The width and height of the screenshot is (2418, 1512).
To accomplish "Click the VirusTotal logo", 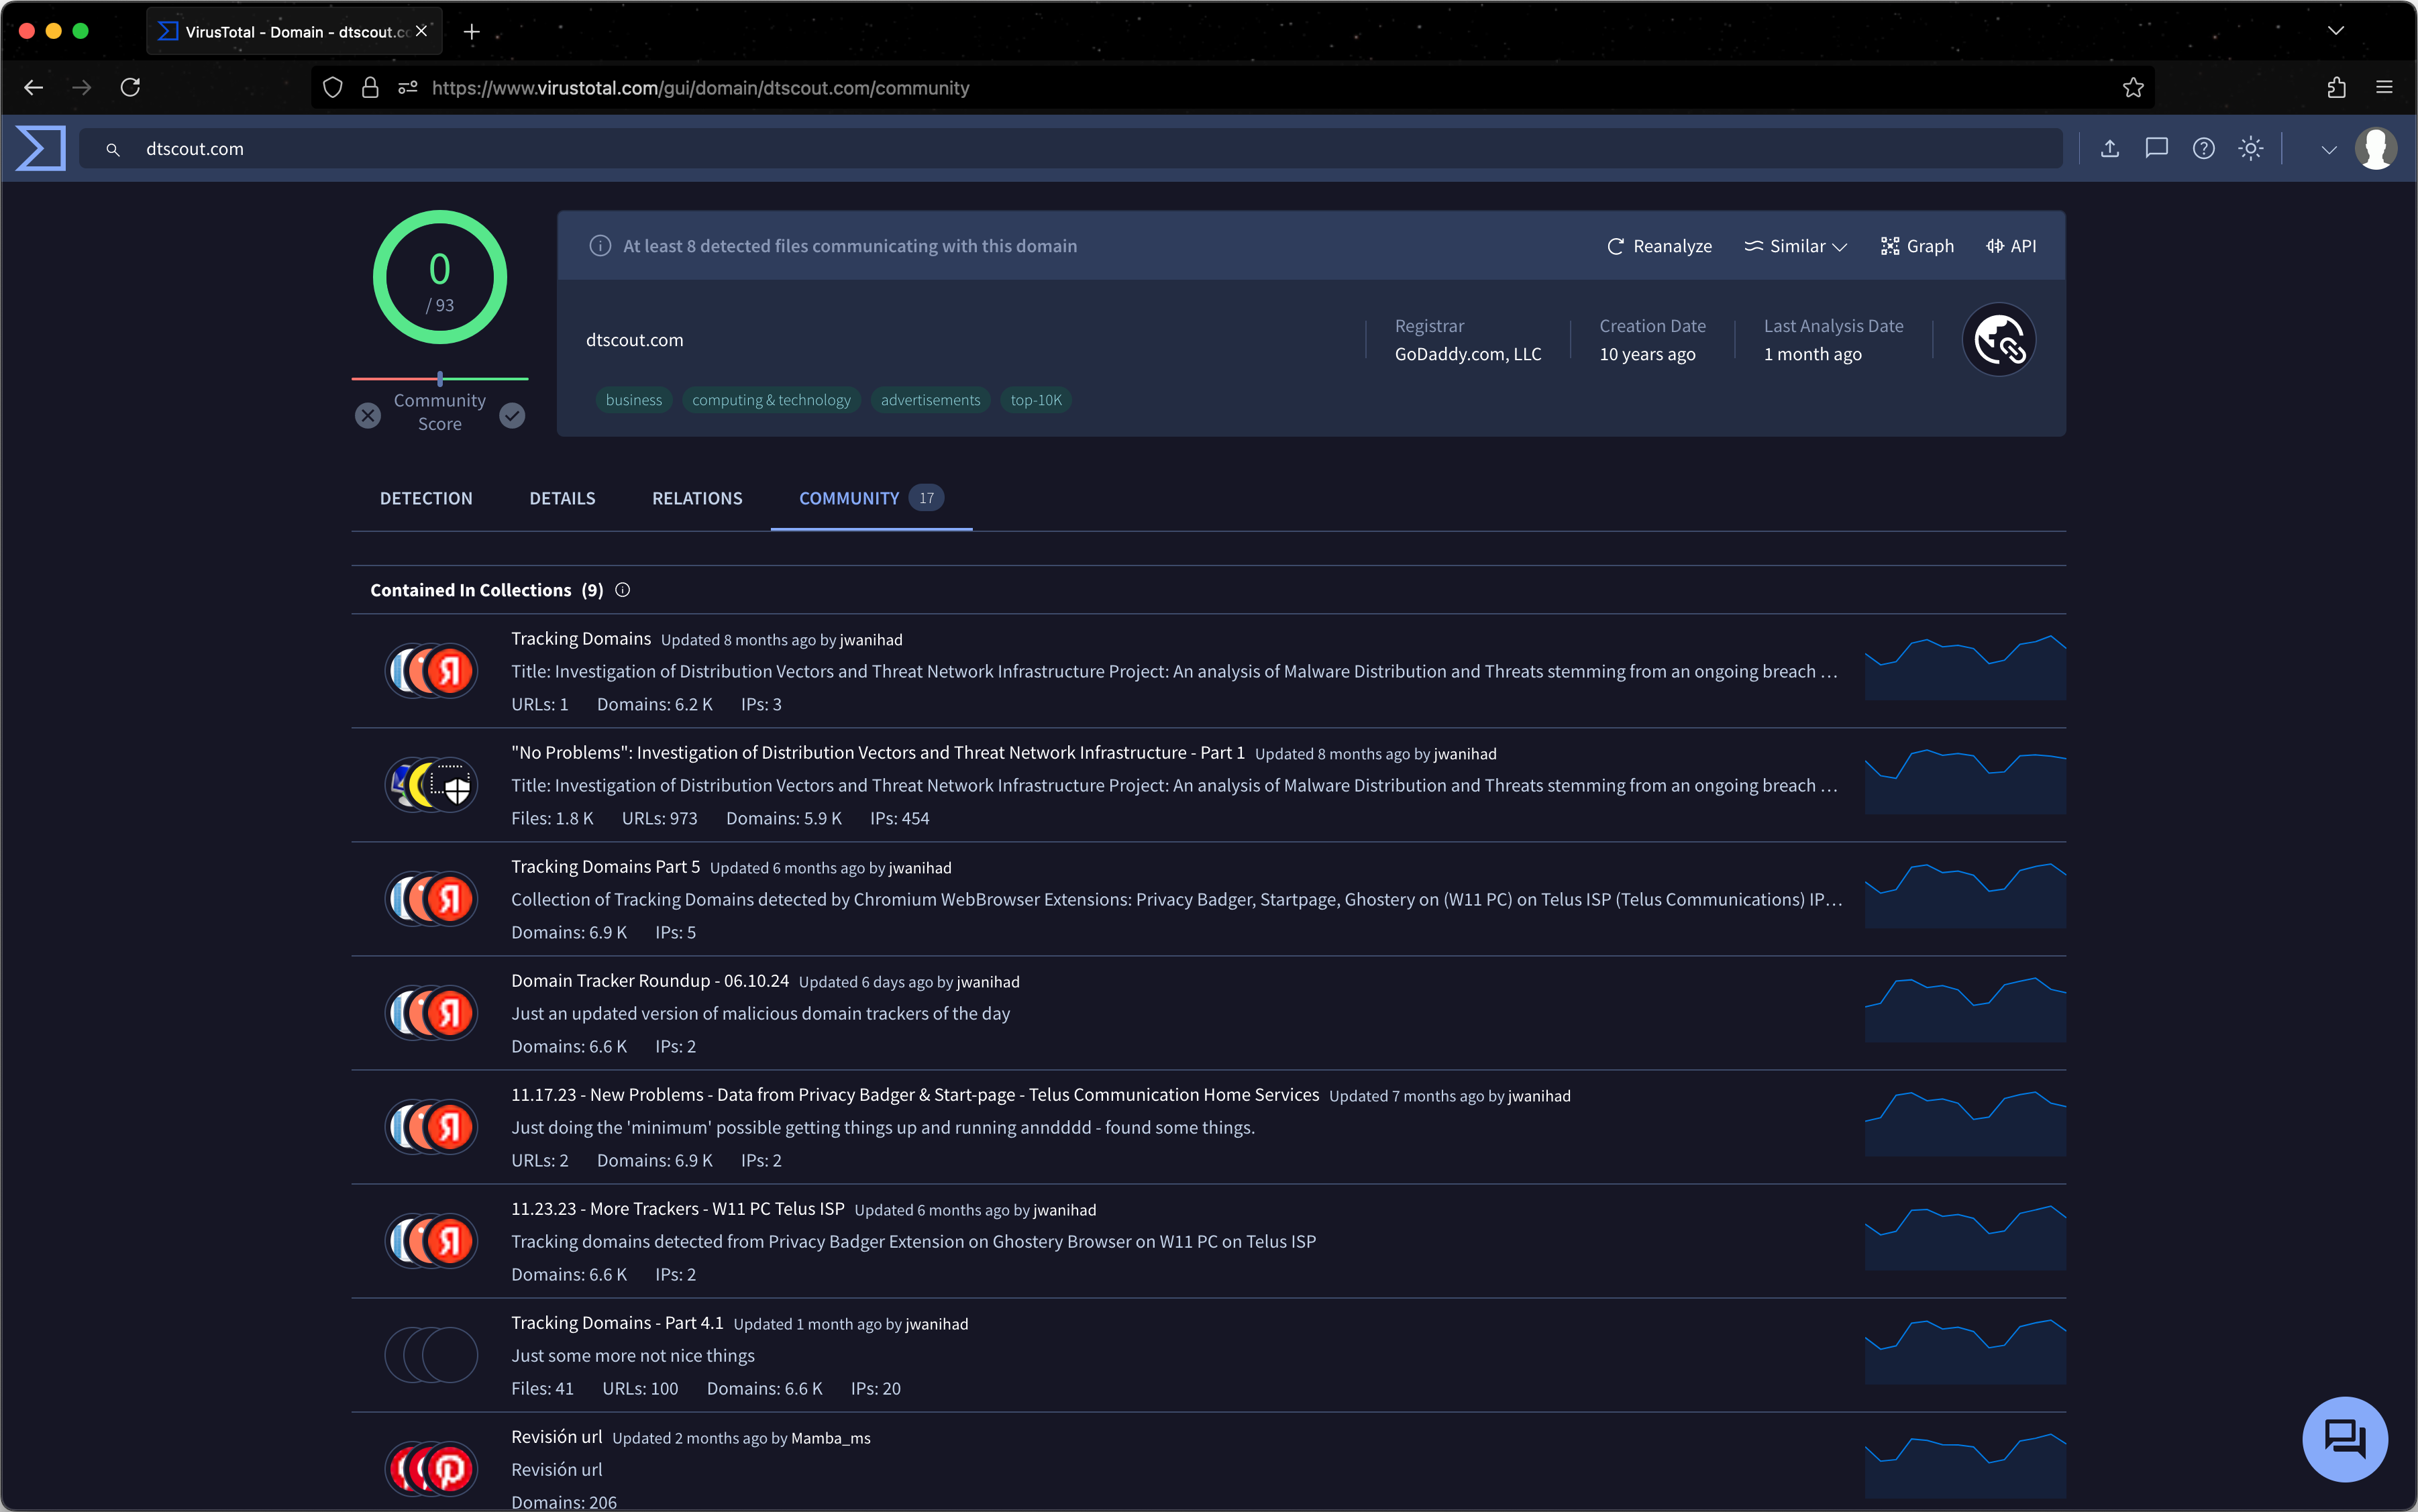I will coord(40,148).
